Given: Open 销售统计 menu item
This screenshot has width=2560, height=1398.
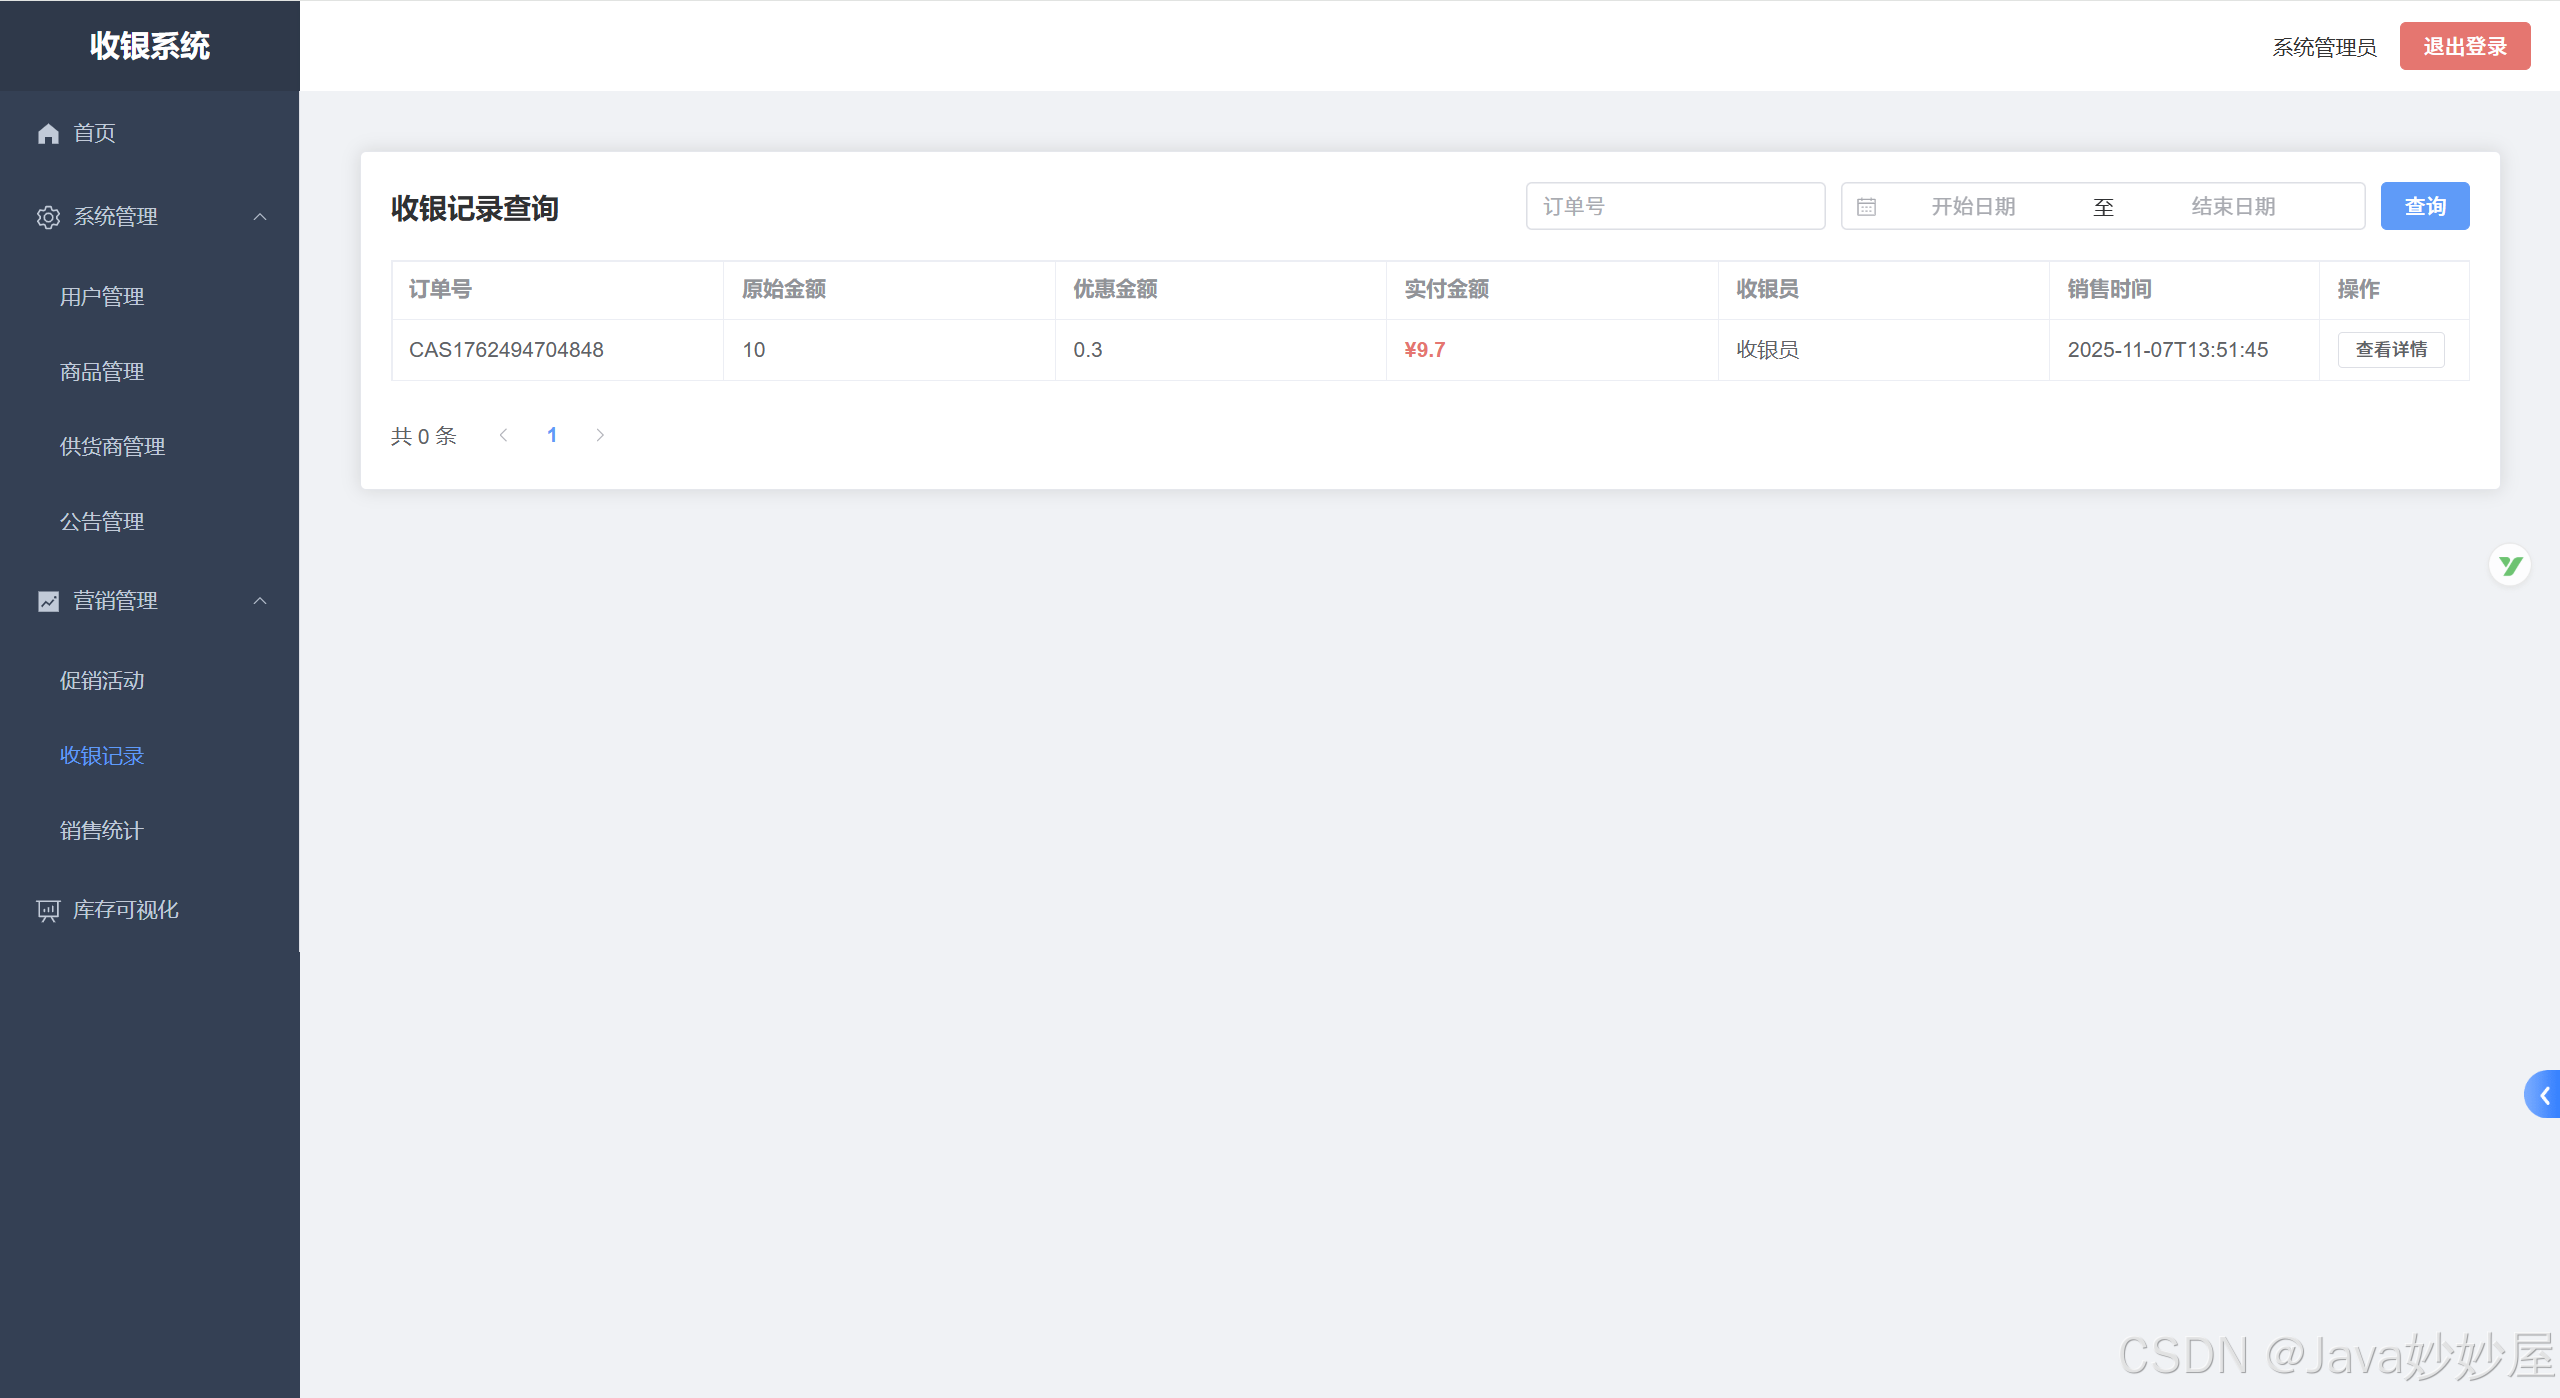Looking at the screenshot, I should tap(102, 831).
